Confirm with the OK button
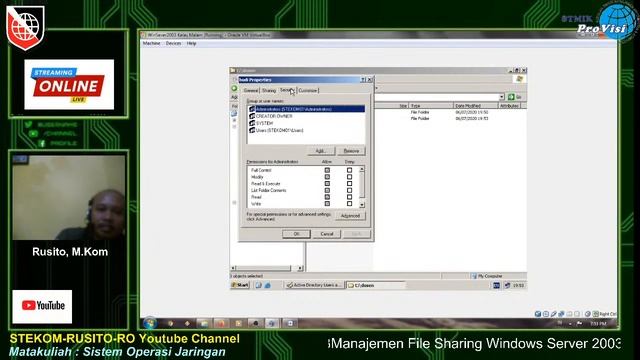Image resolution: width=640 pixels, height=360 pixels. pyautogui.click(x=296, y=234)
